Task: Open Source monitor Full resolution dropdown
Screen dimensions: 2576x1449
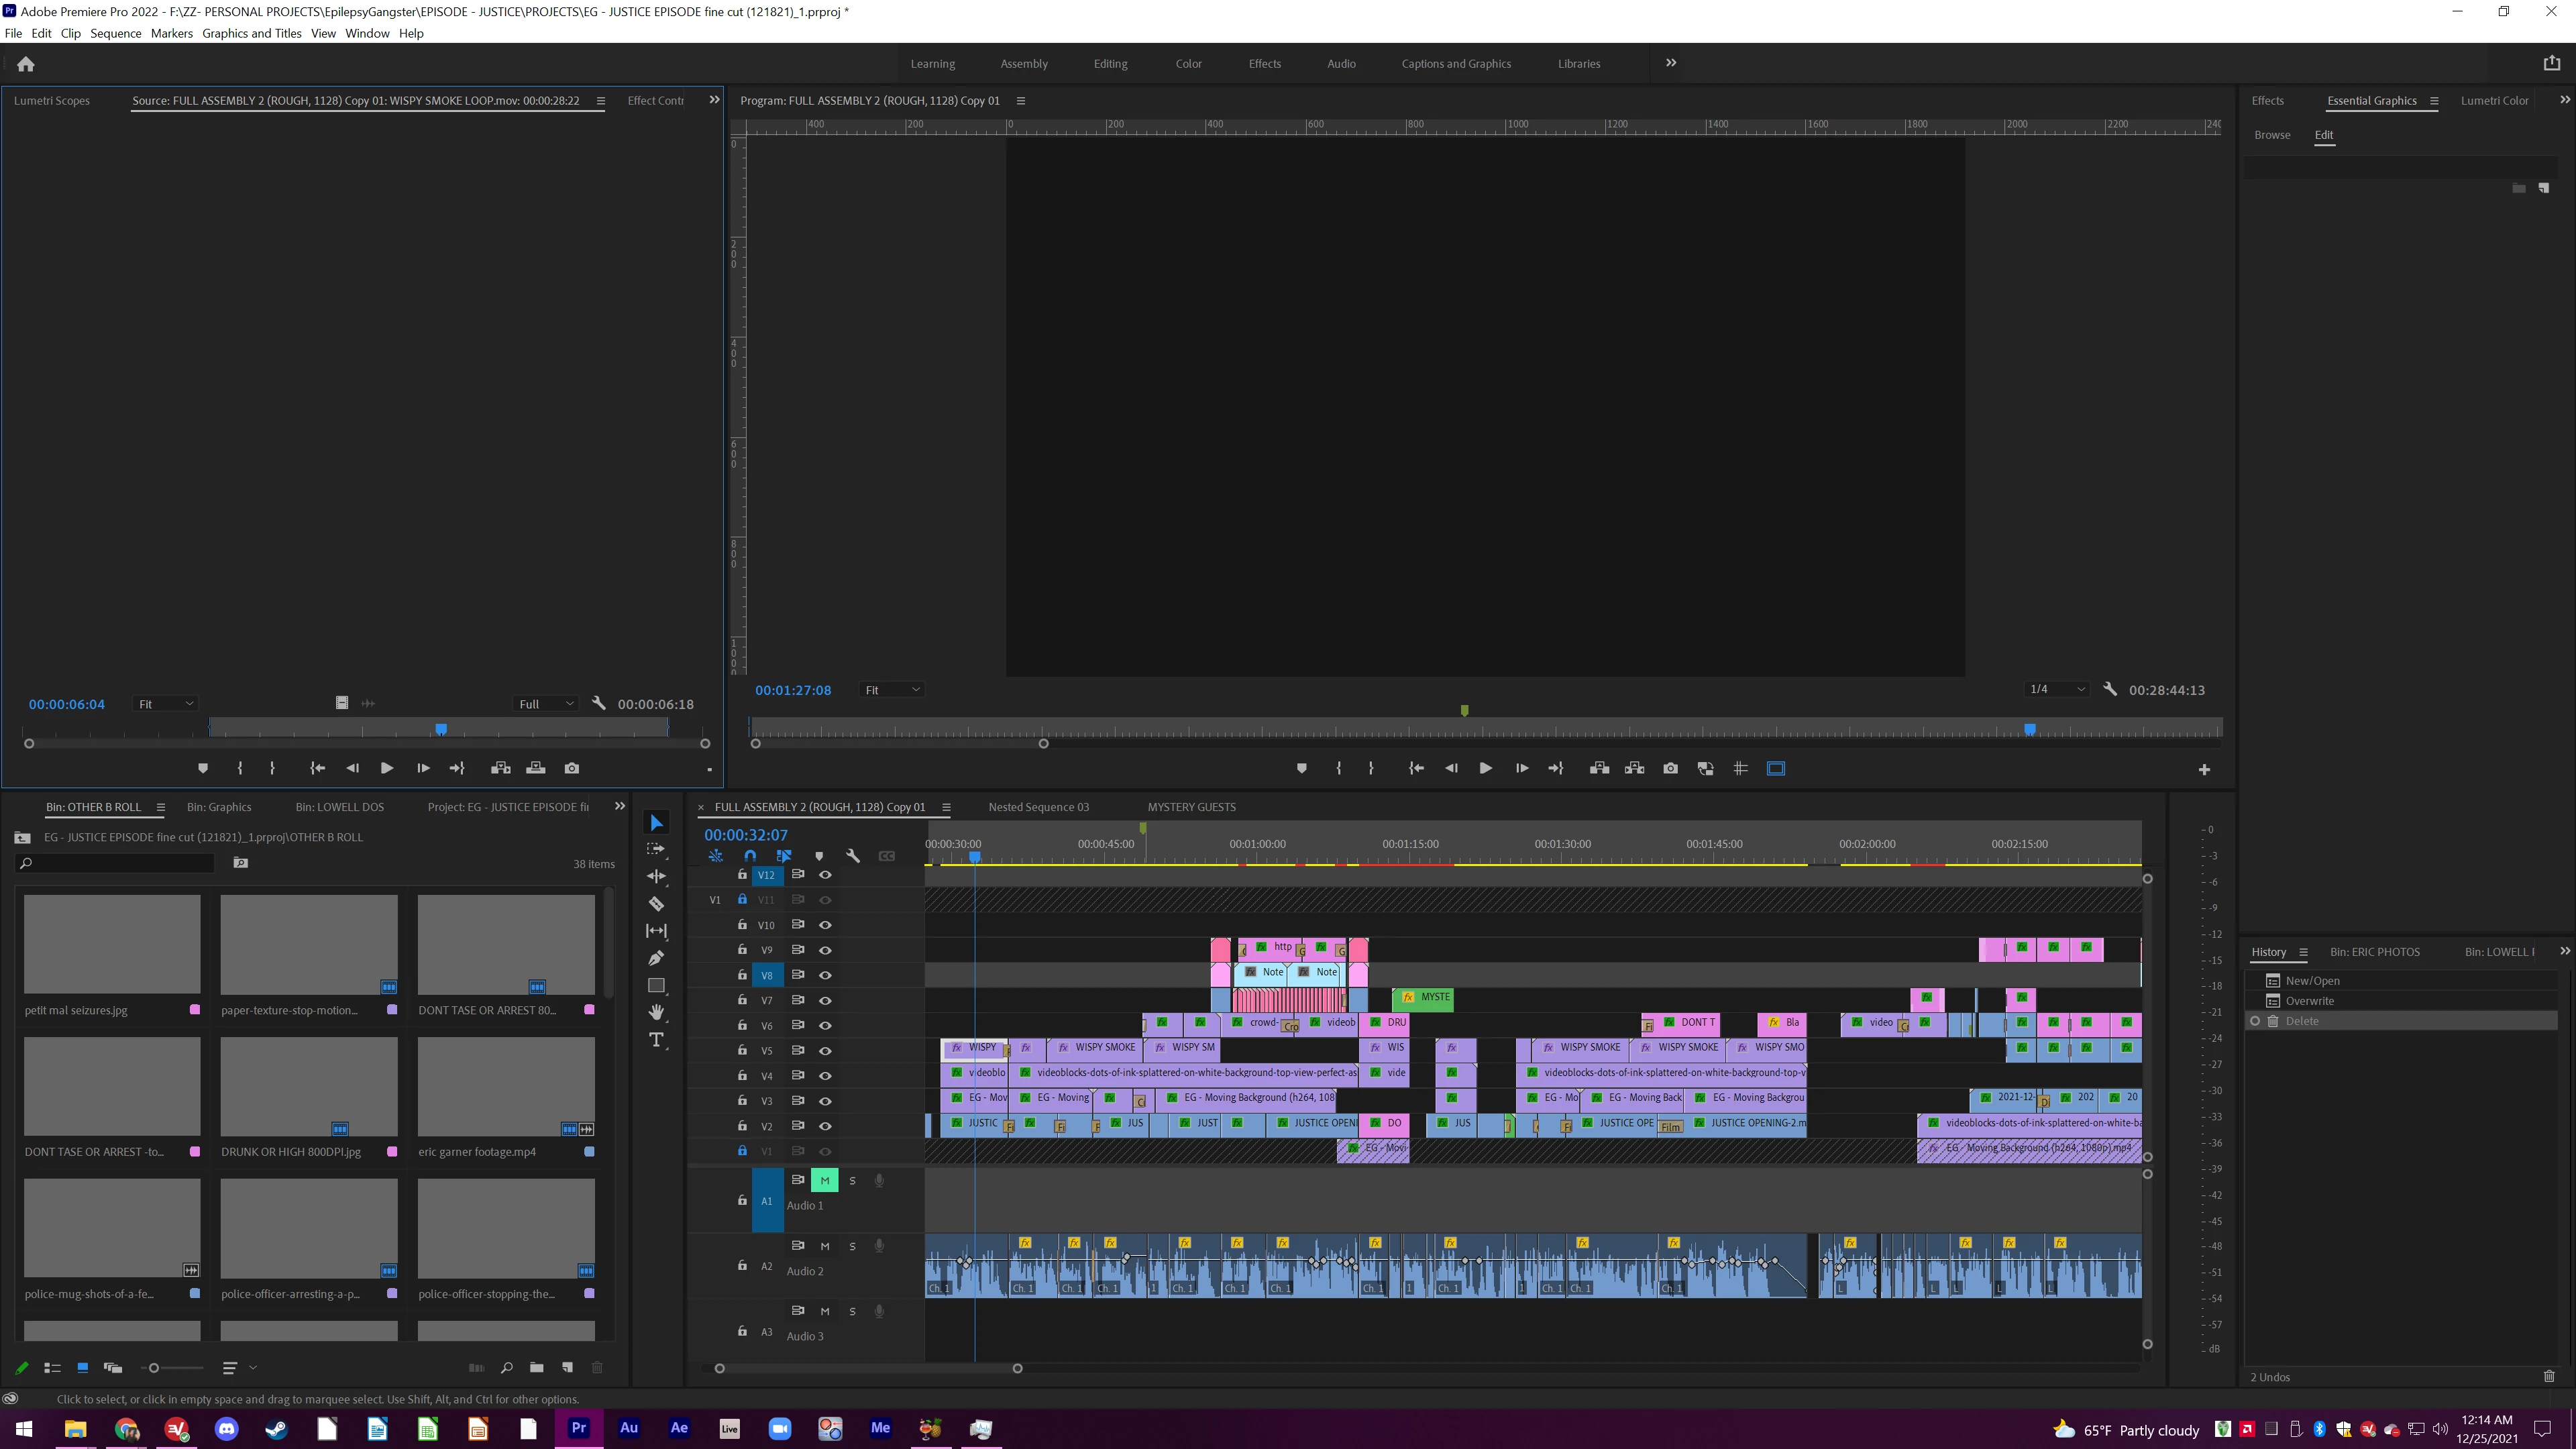Action: click(545, 704)
